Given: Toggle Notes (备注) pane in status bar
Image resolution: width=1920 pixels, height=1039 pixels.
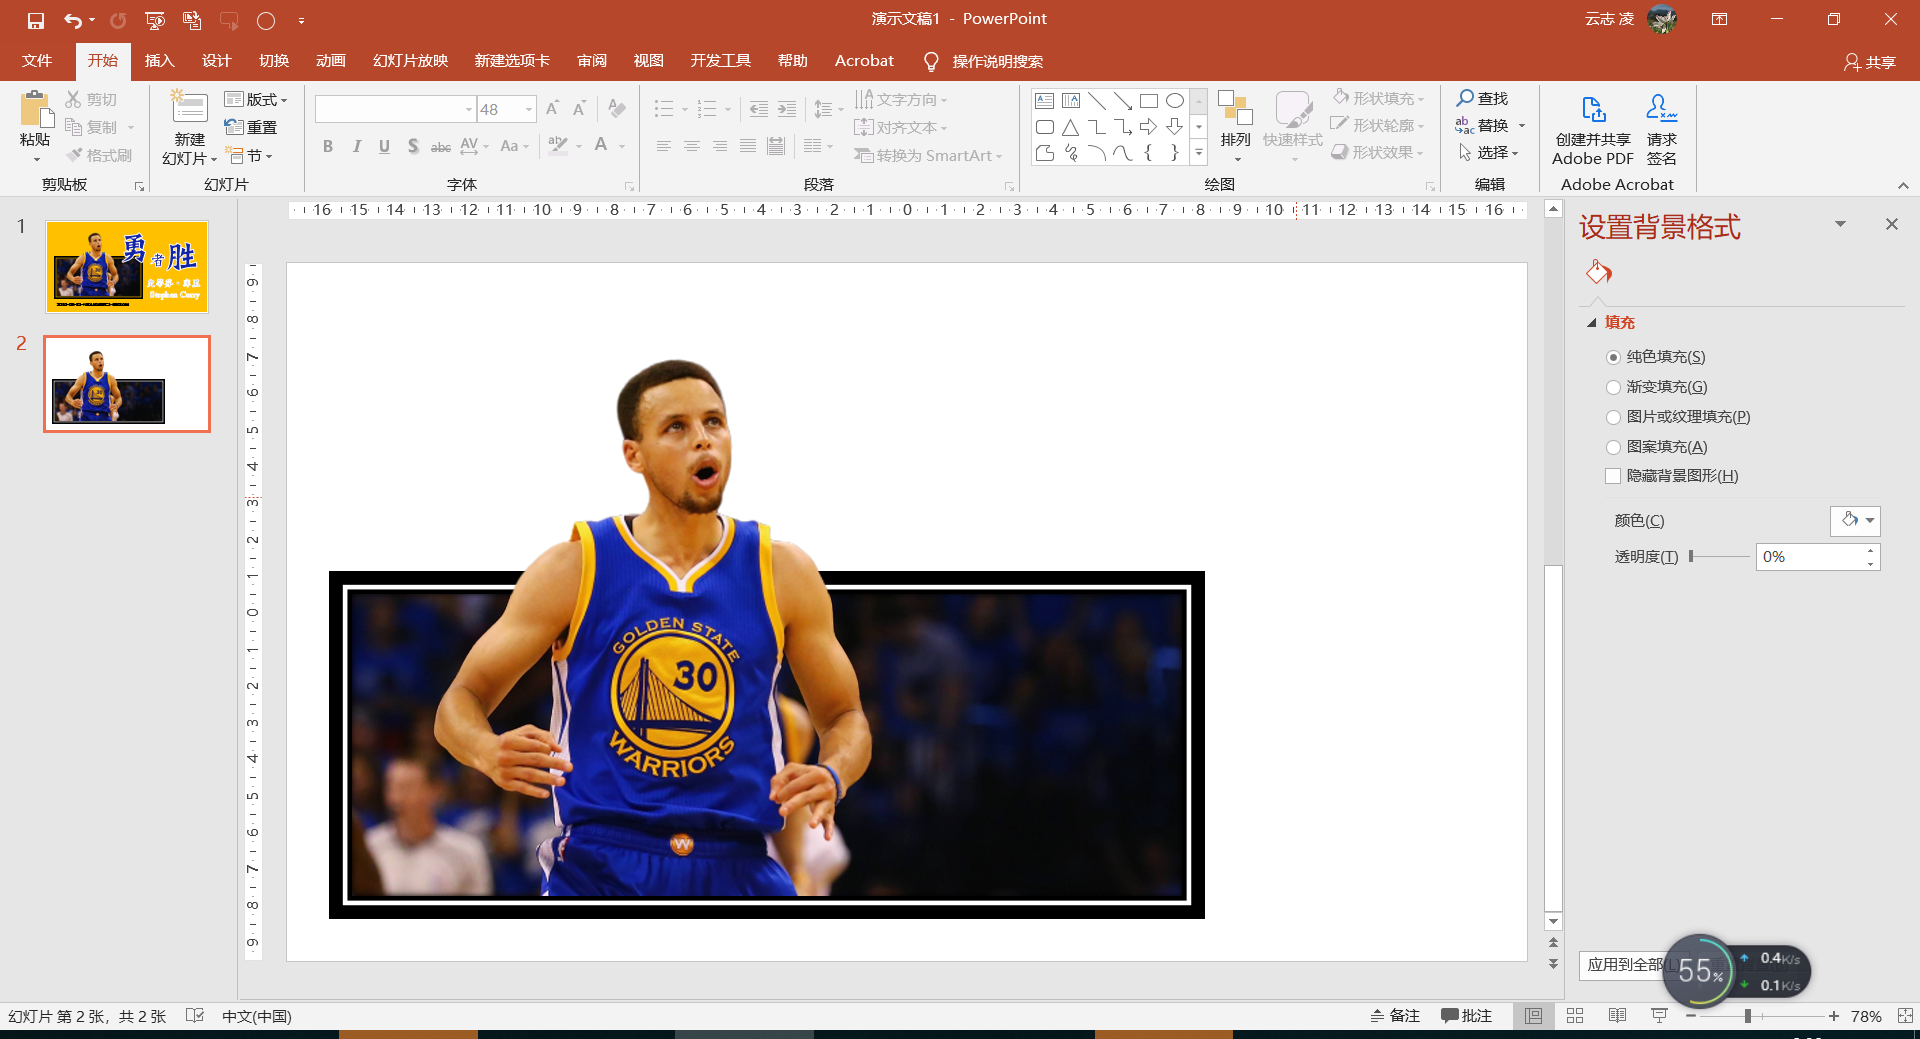Looking at the screenshot, I should (x=1395, y=1016).
